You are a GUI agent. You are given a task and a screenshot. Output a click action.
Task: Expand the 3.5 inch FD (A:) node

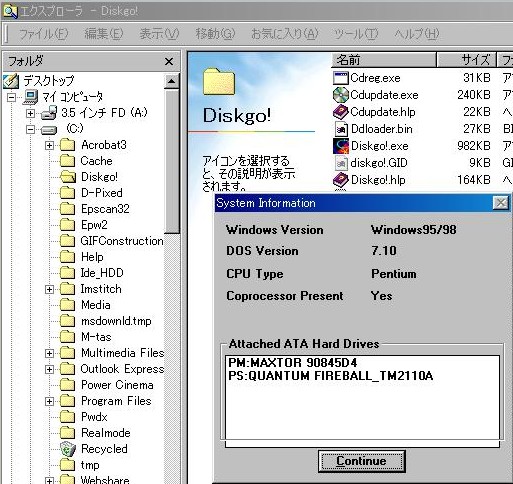click(30, 113)
